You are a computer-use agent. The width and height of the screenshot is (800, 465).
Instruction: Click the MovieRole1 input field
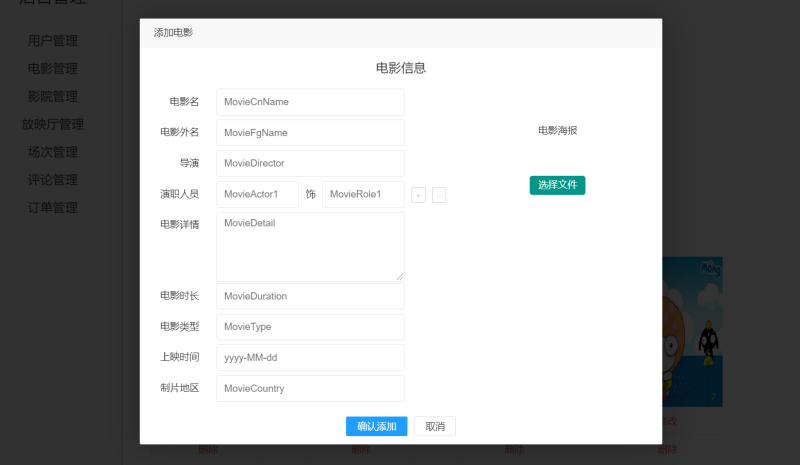click(363, 194)
